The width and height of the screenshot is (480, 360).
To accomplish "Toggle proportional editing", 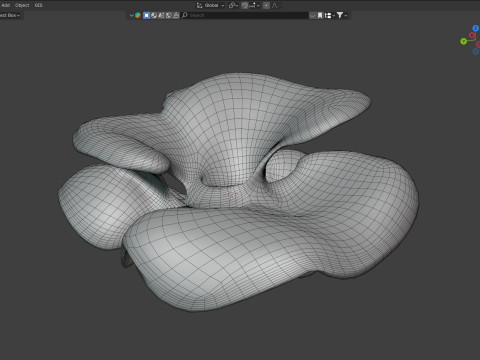I will [x=266, y=5].
